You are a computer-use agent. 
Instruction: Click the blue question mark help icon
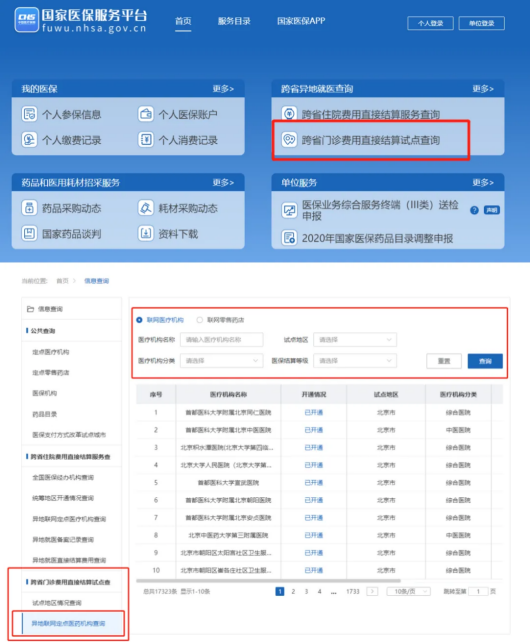[x=474, y=210]
